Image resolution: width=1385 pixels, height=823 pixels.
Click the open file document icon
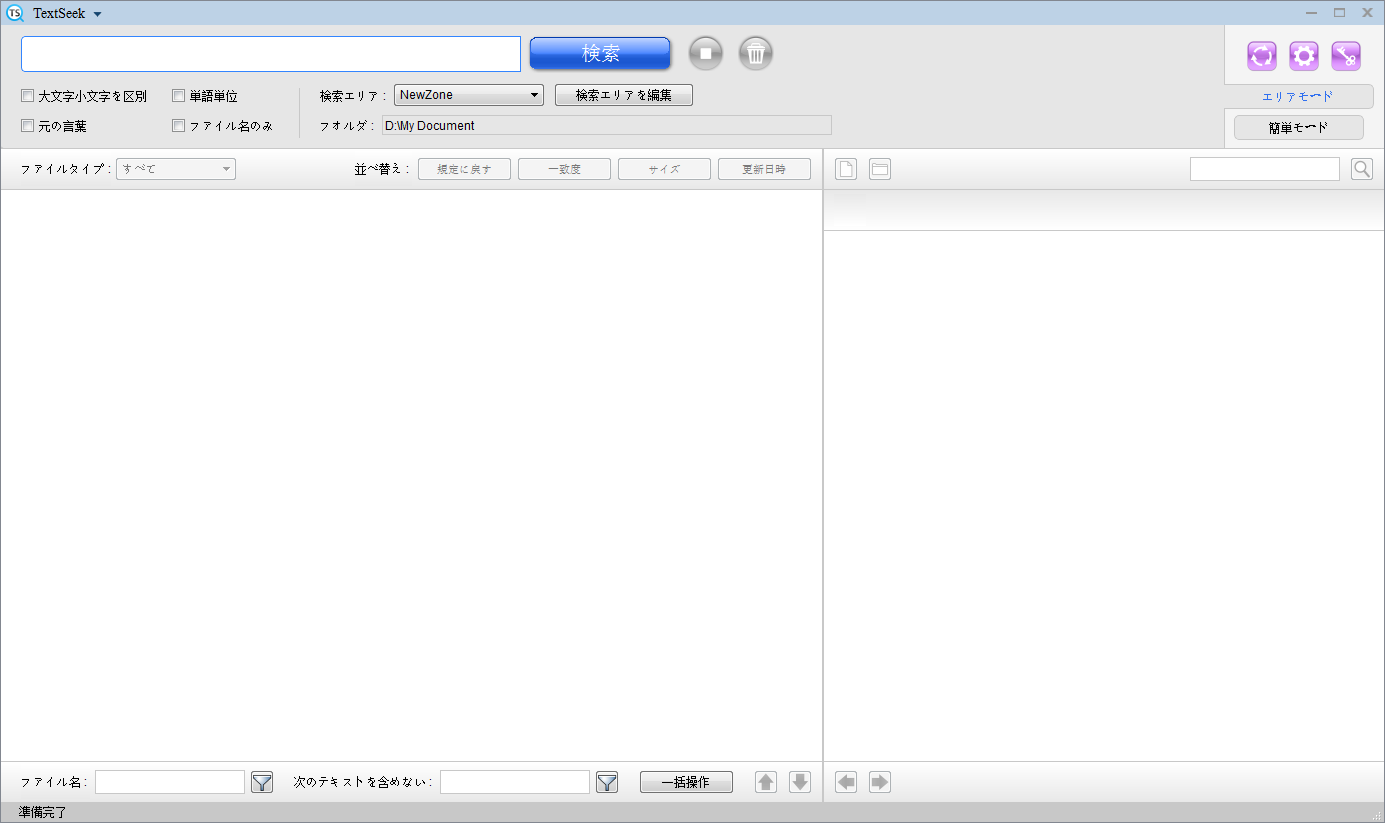pos(846,169)
